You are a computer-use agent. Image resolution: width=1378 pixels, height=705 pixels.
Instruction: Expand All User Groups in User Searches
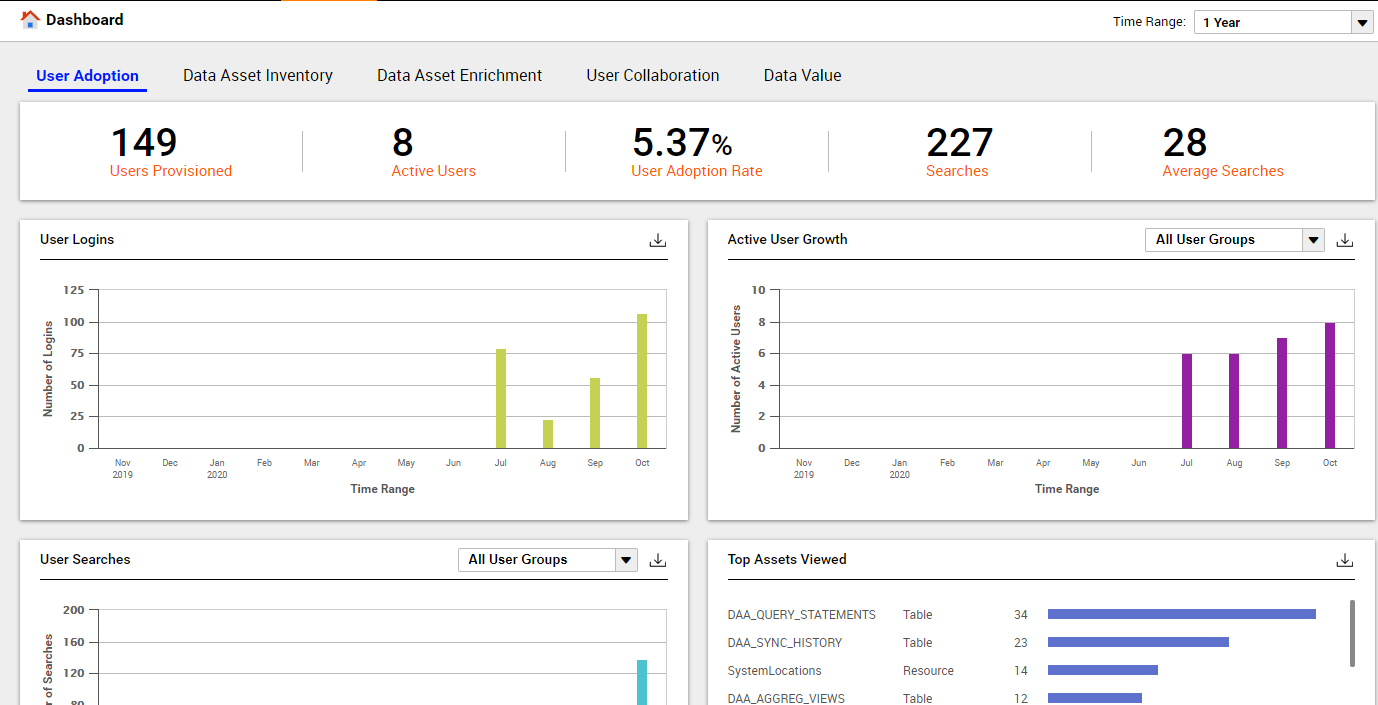[547, 560]
